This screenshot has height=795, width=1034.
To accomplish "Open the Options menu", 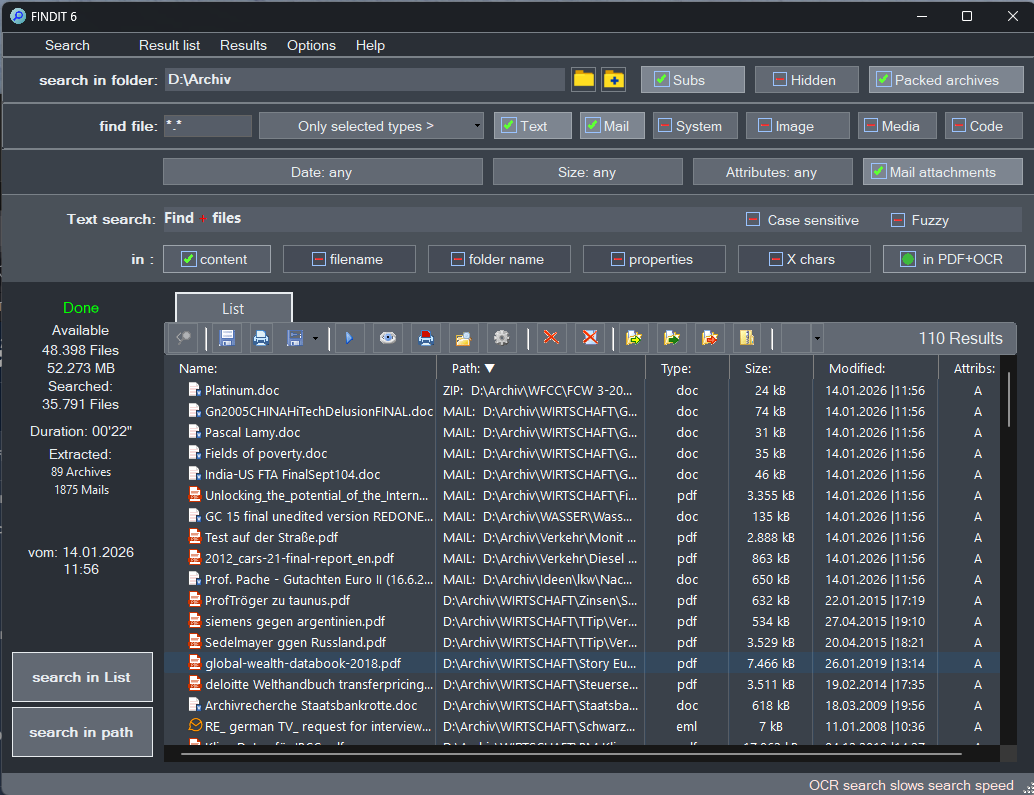I will click(311, 45).
